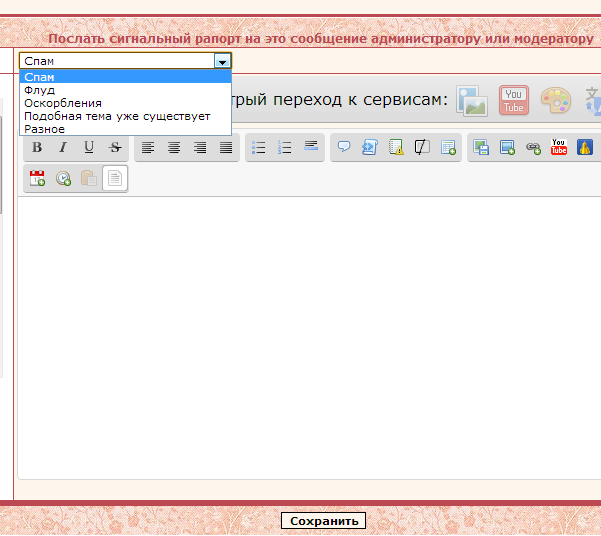Click the upload image with floppy icon

pyautogui.click(x=481, y=147)
